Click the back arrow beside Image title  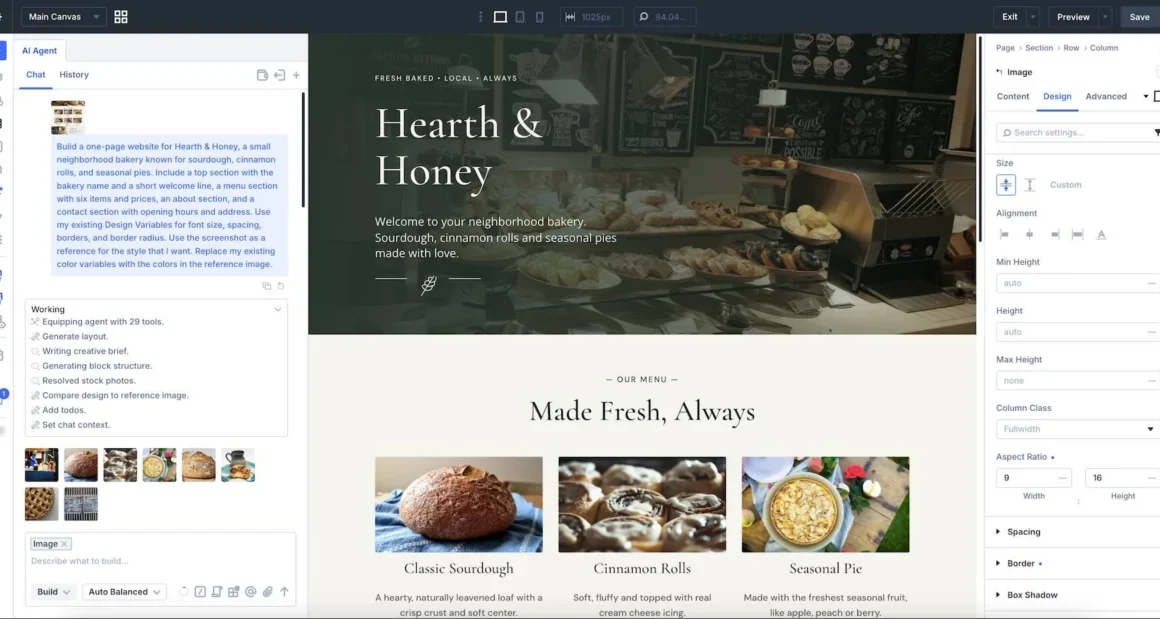999,72
